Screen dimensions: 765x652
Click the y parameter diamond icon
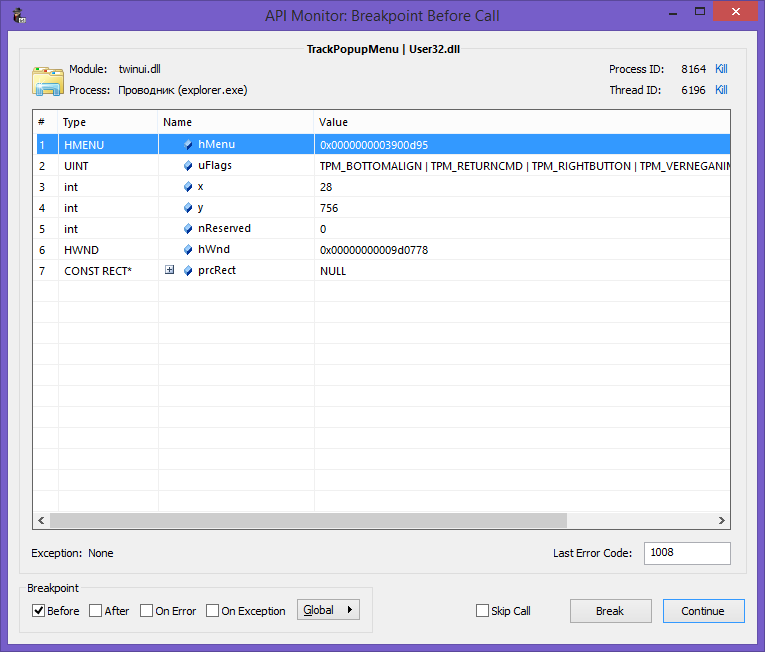(188, 207)
